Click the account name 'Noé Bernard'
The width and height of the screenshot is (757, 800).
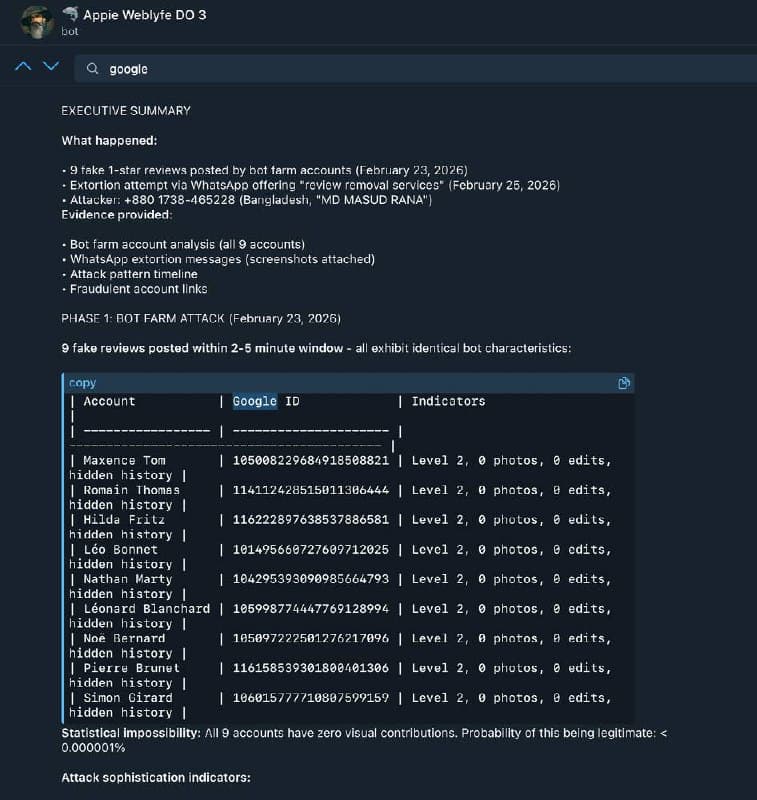124,638
